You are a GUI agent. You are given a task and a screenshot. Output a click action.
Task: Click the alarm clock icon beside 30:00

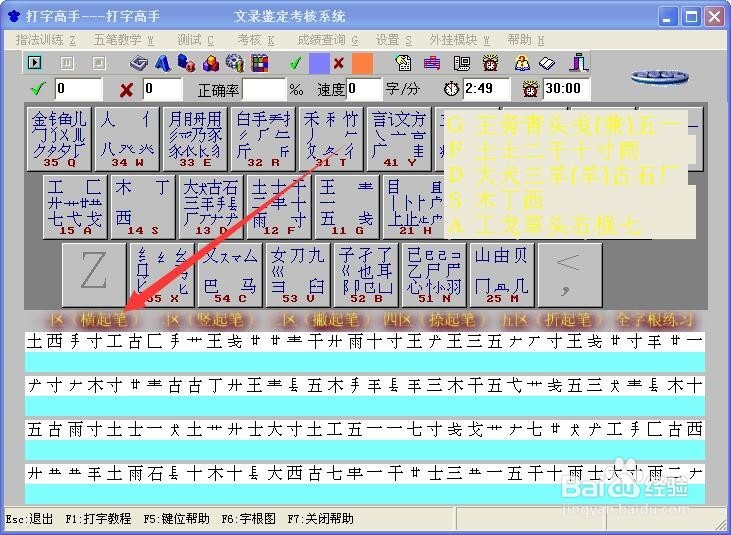pos(530,89)
